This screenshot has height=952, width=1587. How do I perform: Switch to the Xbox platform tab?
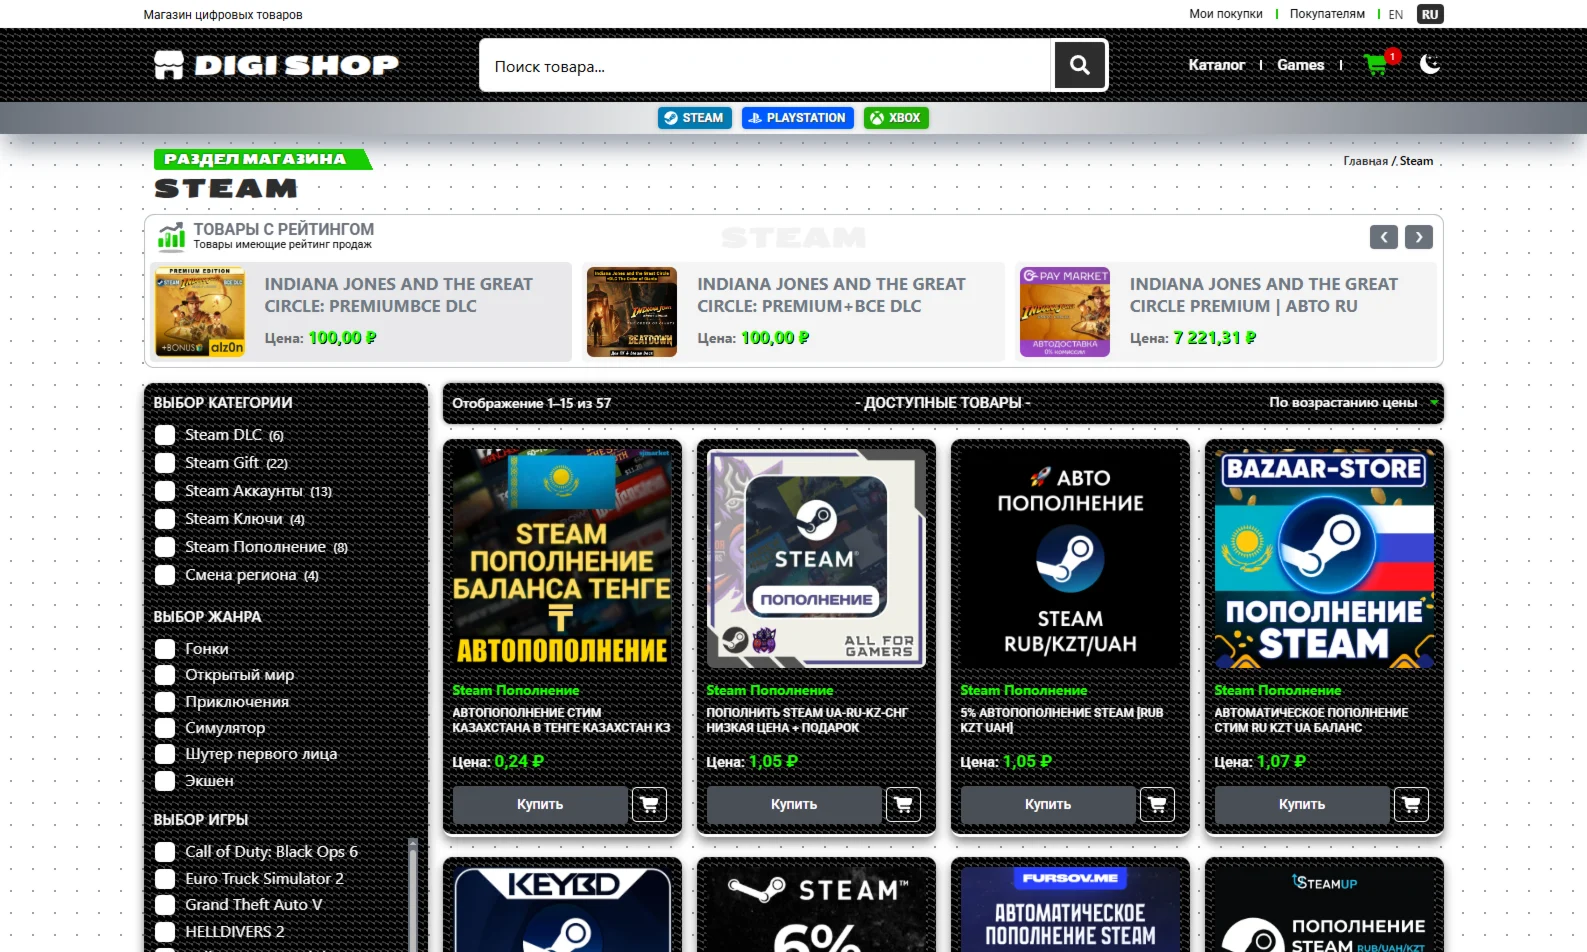(896, 118)
